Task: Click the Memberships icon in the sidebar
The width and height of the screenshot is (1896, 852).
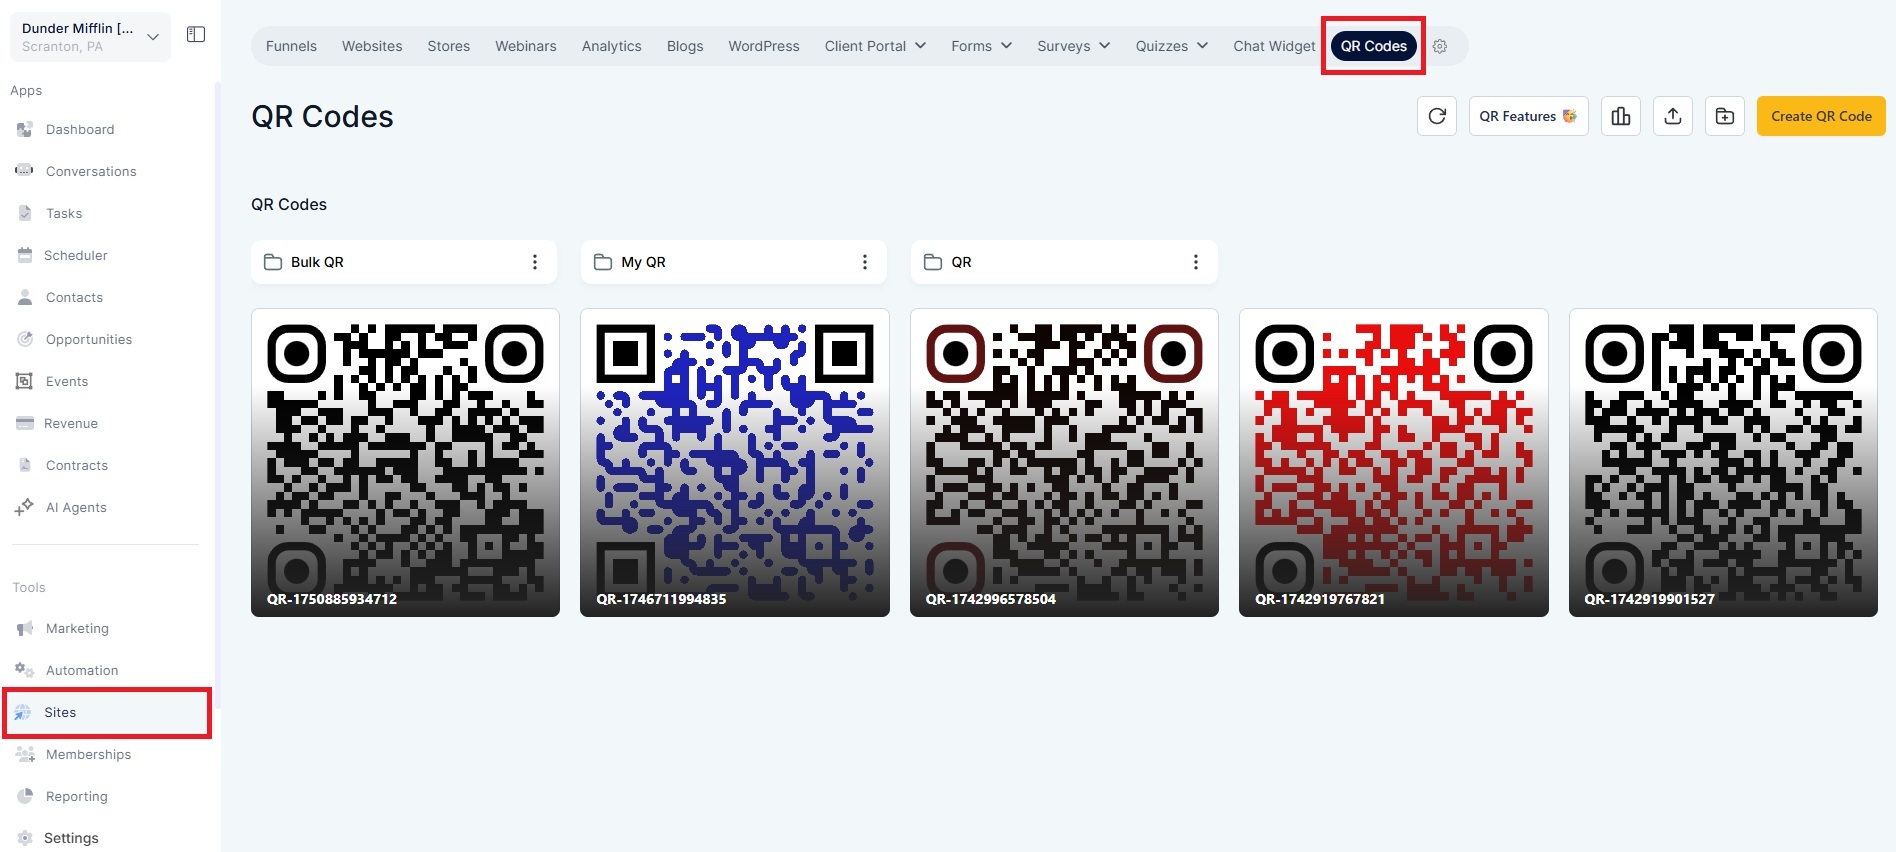Action: [25, 754]
